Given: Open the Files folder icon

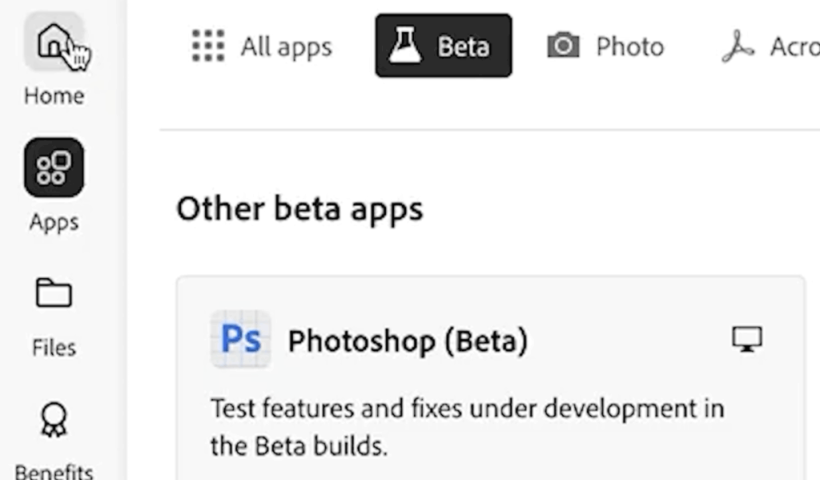Looking at the screenshot, I should coord(53,294).
